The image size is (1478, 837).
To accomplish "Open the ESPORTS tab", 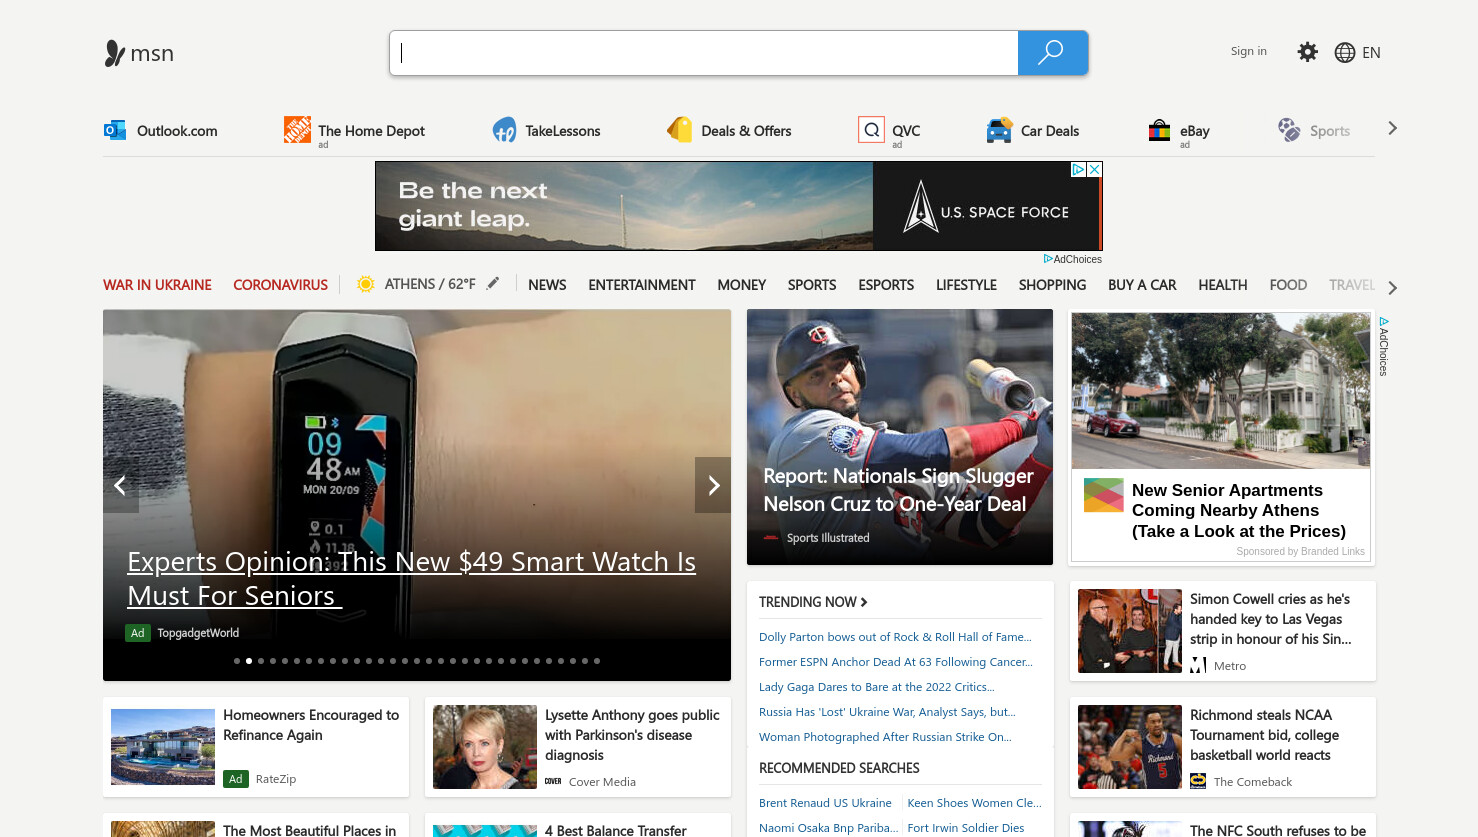I will click(886, 285).
